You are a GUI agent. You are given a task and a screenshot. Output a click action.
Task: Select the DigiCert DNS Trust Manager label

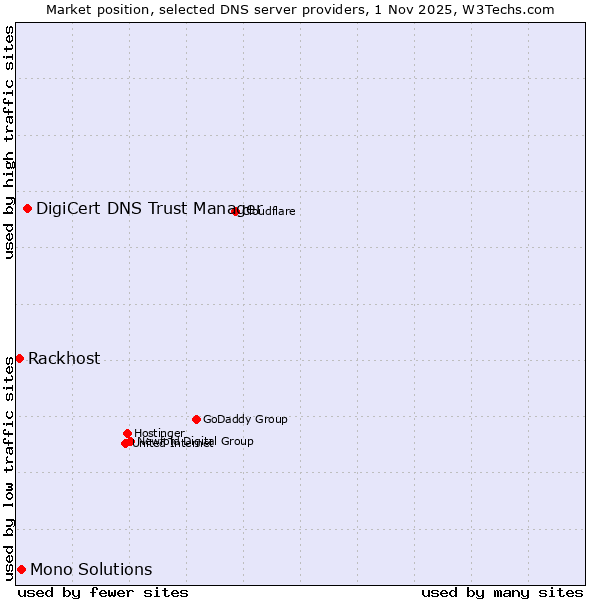click(x=148, y=208)
